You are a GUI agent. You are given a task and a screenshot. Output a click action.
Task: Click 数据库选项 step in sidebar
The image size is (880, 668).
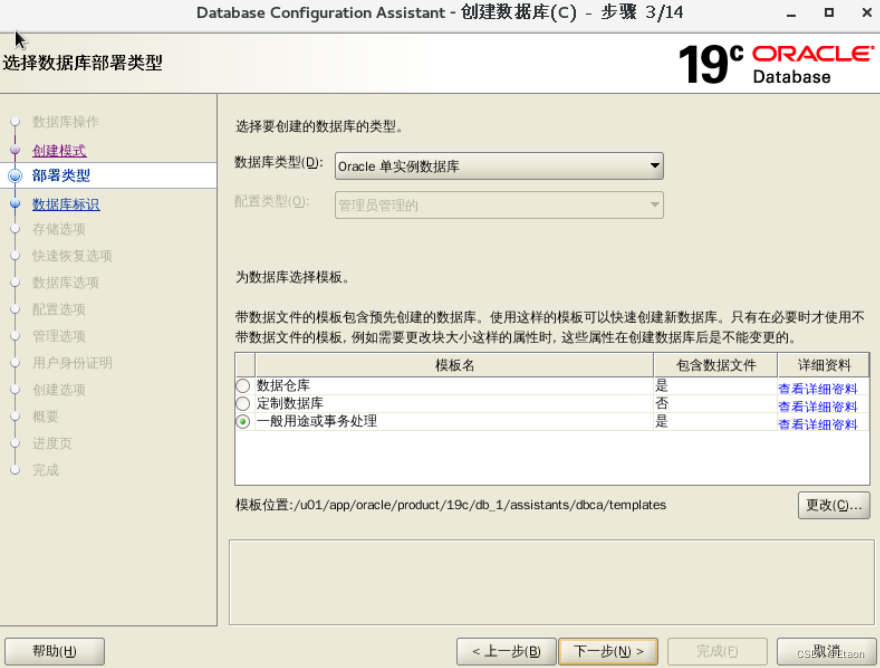(65, 282)
